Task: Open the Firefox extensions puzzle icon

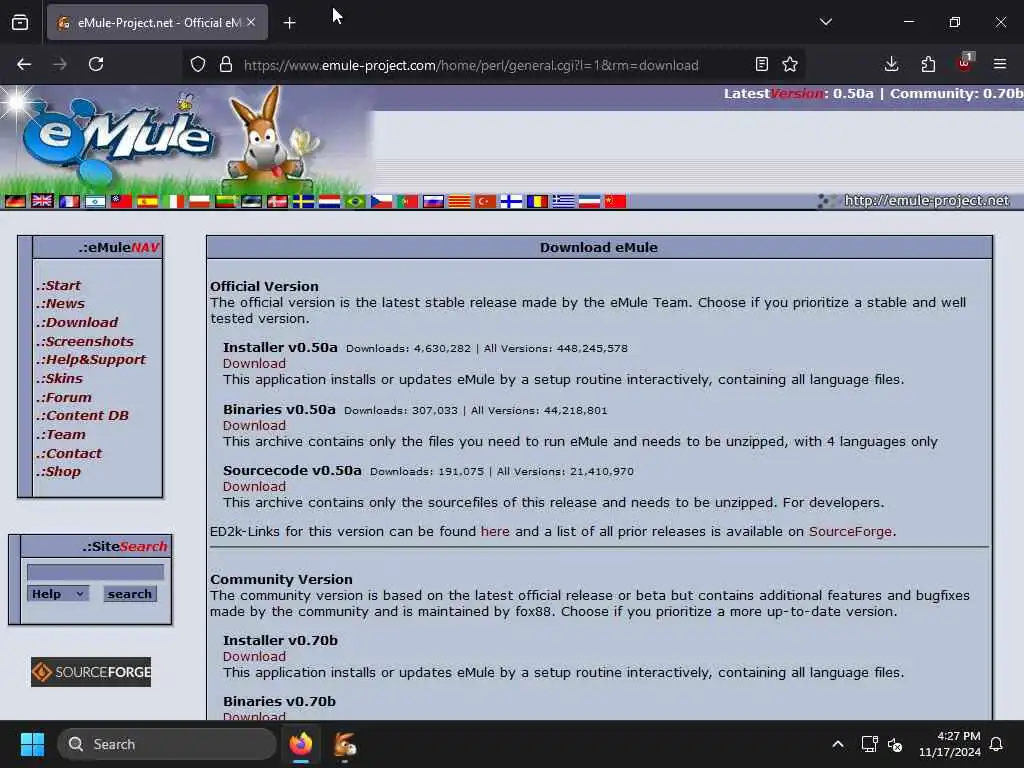Action: click(x=928, y=64)
